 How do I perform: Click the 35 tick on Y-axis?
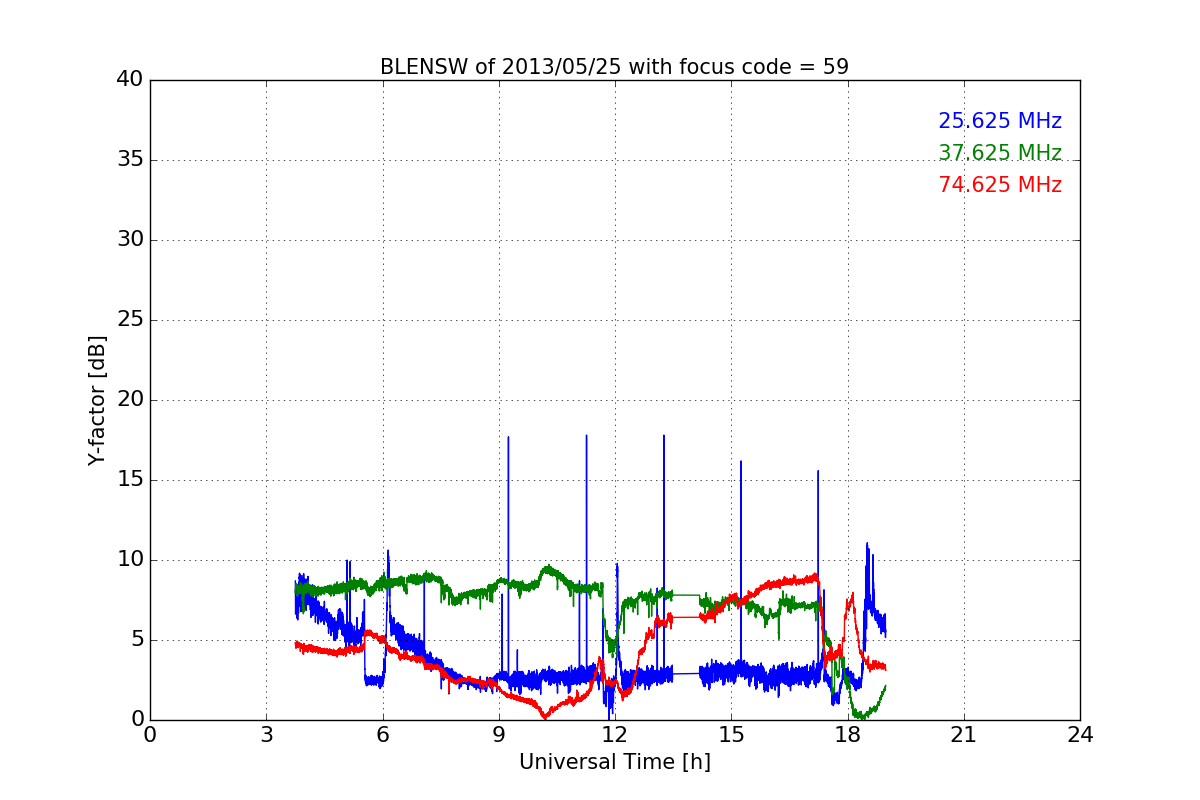tap(130, 160)
